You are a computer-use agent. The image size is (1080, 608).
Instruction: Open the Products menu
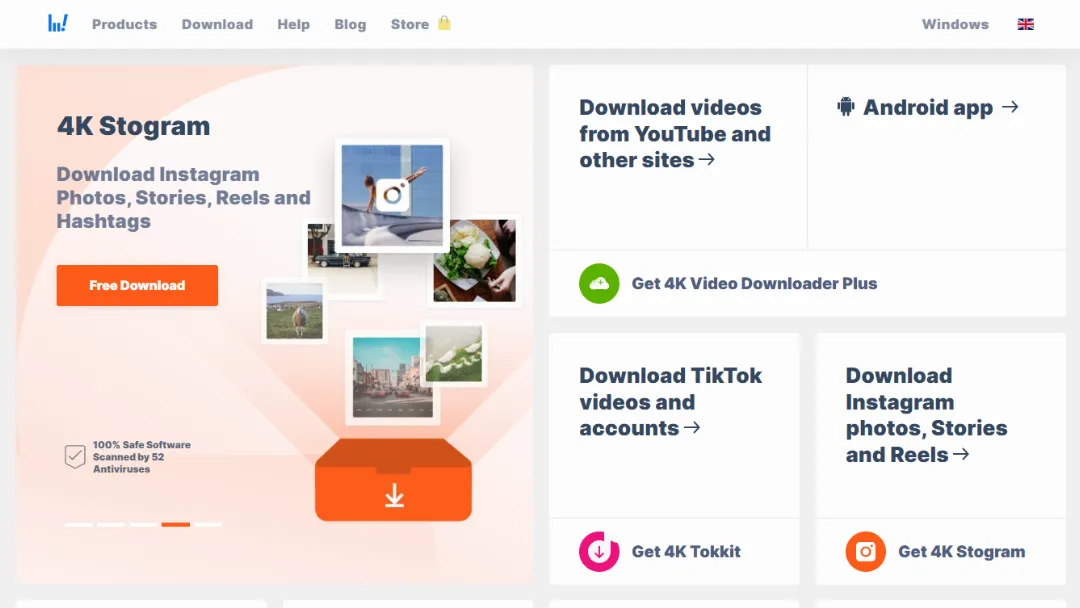[x=125, y=24]
